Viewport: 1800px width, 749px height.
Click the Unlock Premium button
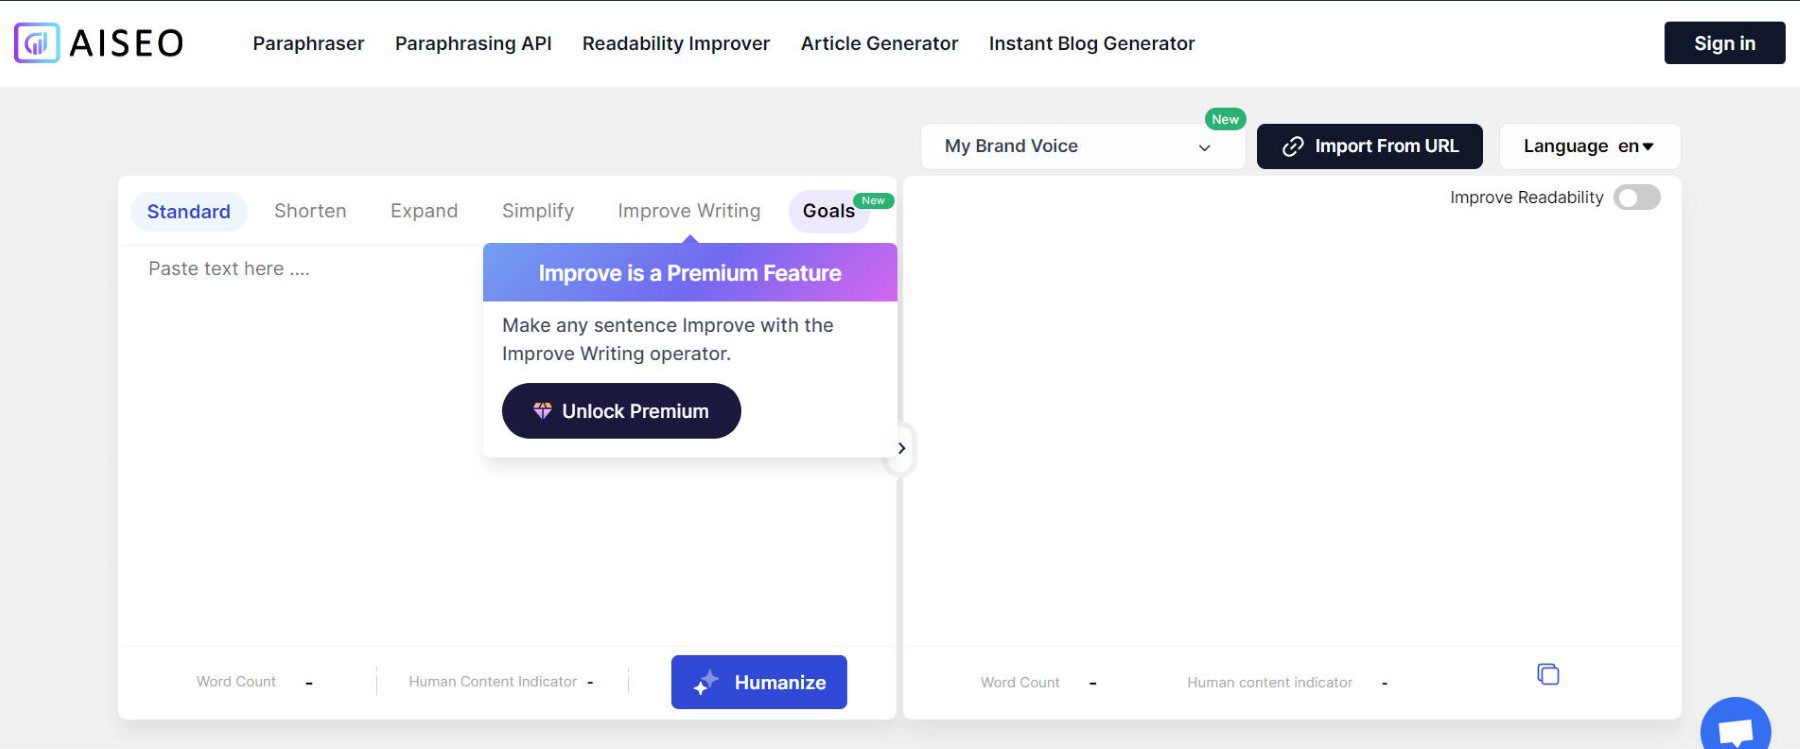click(x=620, y=410)
